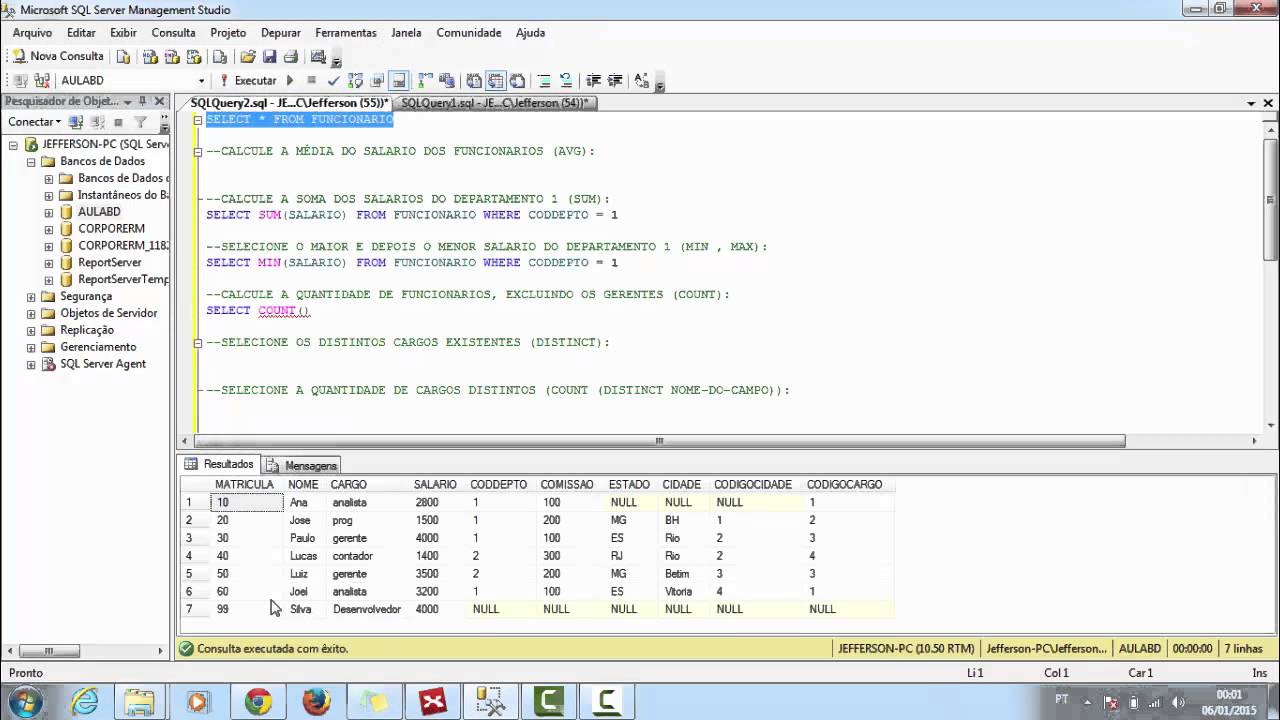Click the Debug play arrow icon

[x=290, y=80]
